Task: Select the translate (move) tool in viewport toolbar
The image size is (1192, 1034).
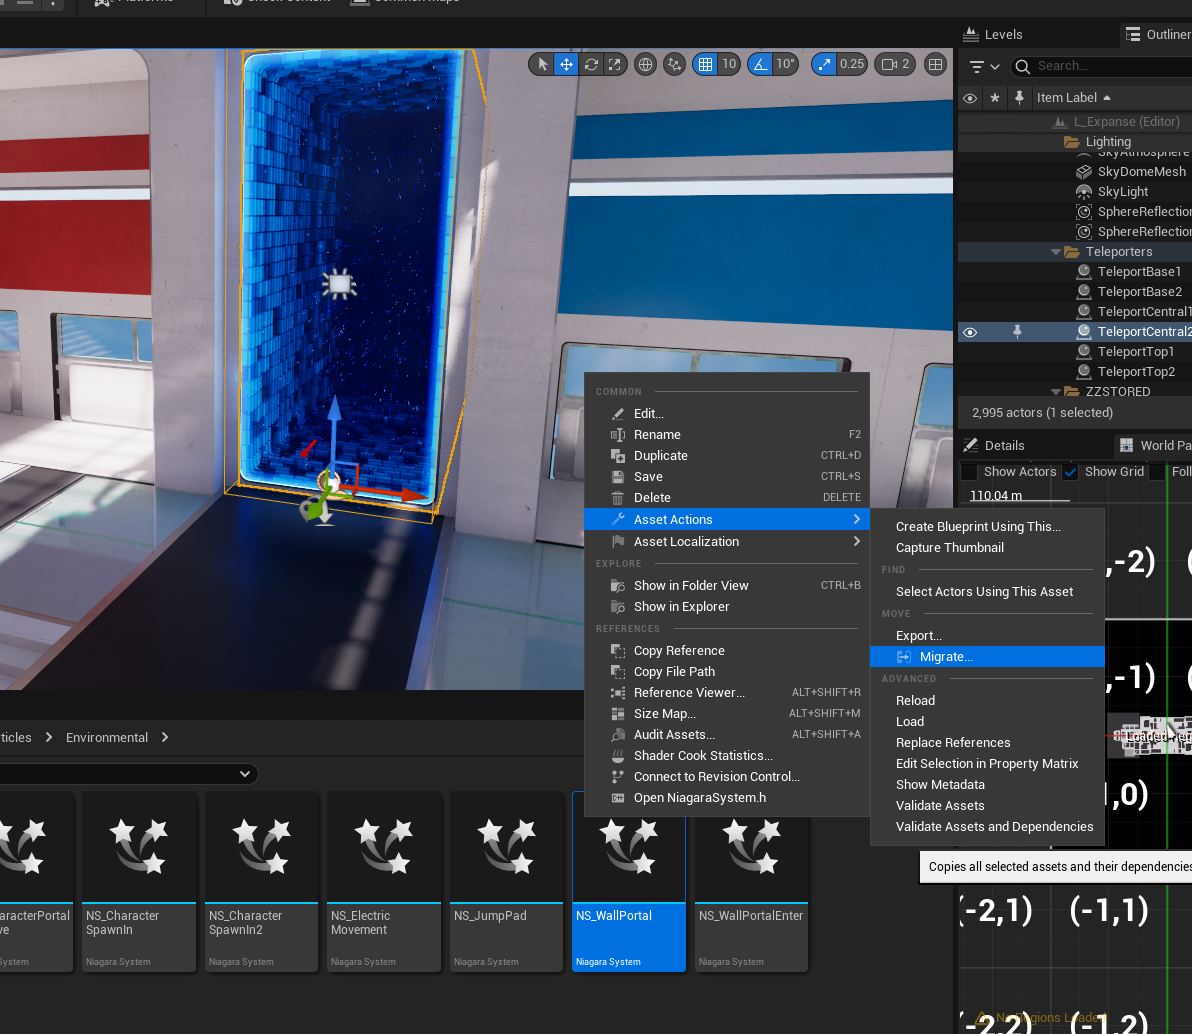Action: click(x=566, y=64)
